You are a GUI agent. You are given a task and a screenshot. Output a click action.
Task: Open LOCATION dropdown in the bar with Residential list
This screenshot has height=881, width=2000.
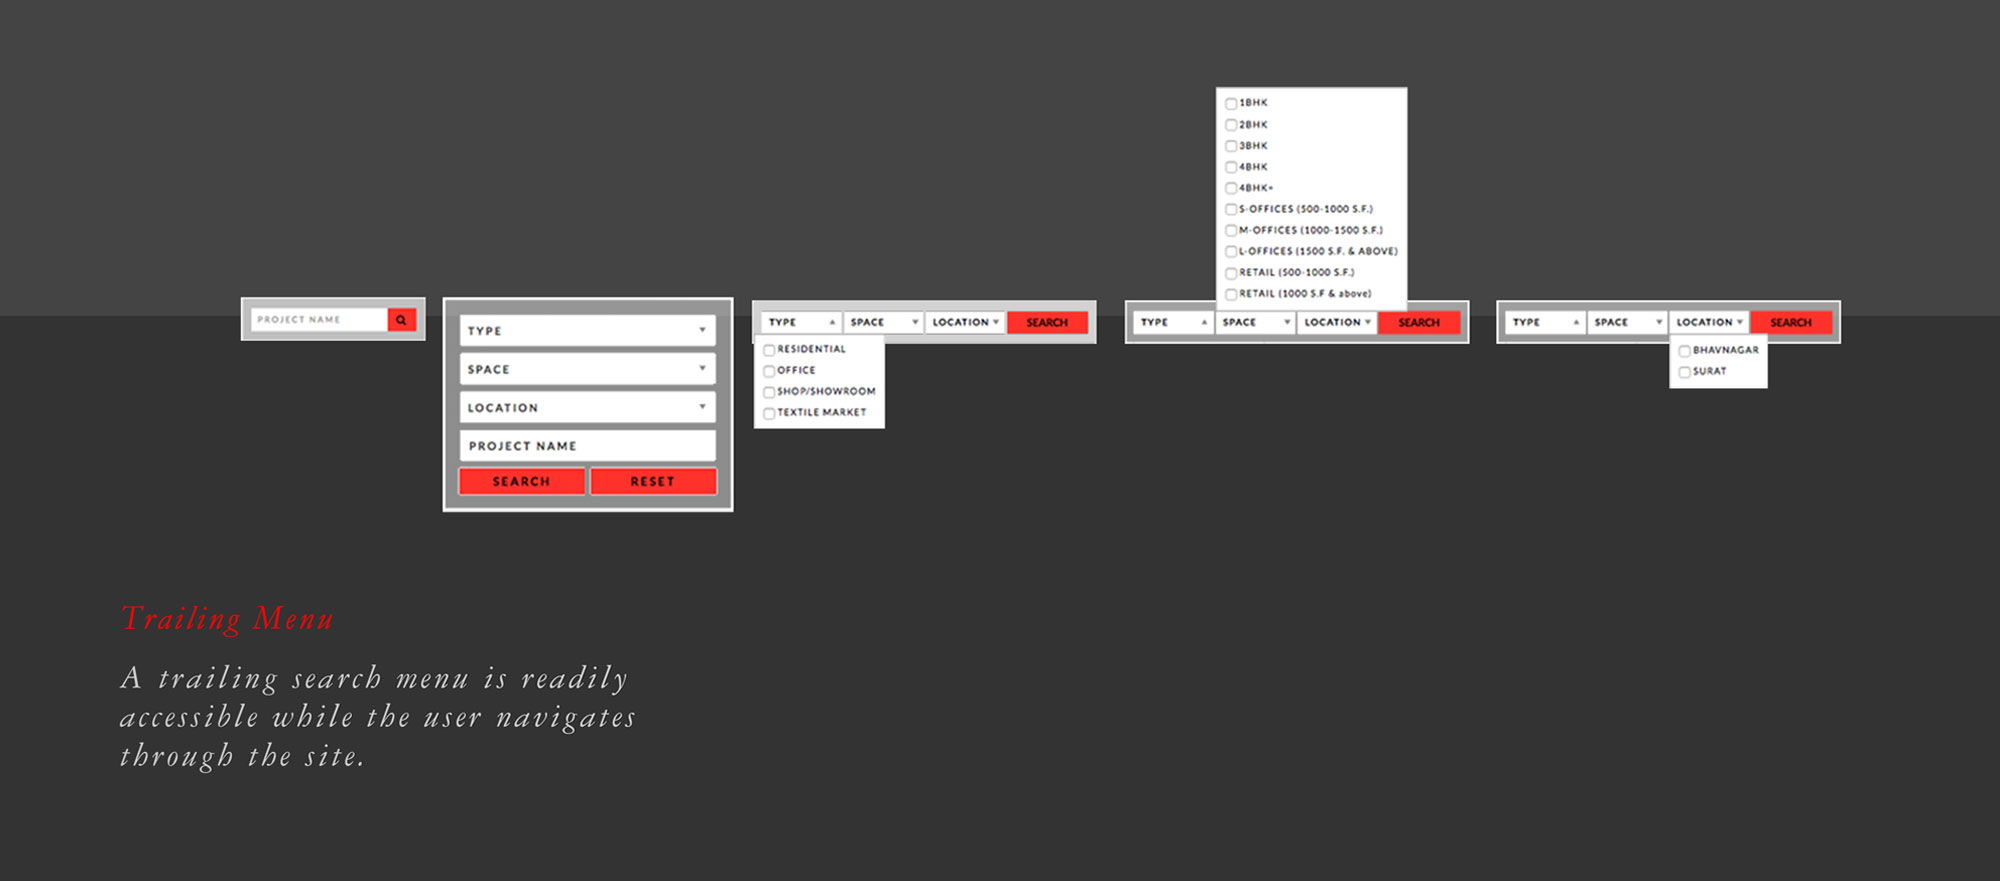pyautogui.click(x=965, y=322)
